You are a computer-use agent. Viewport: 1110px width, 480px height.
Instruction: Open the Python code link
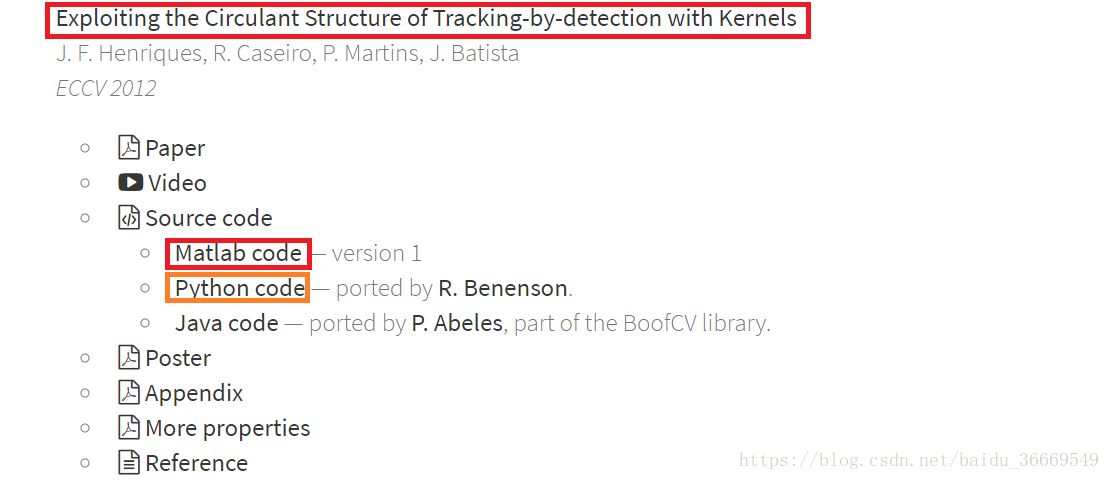click(x=240, y=289)
